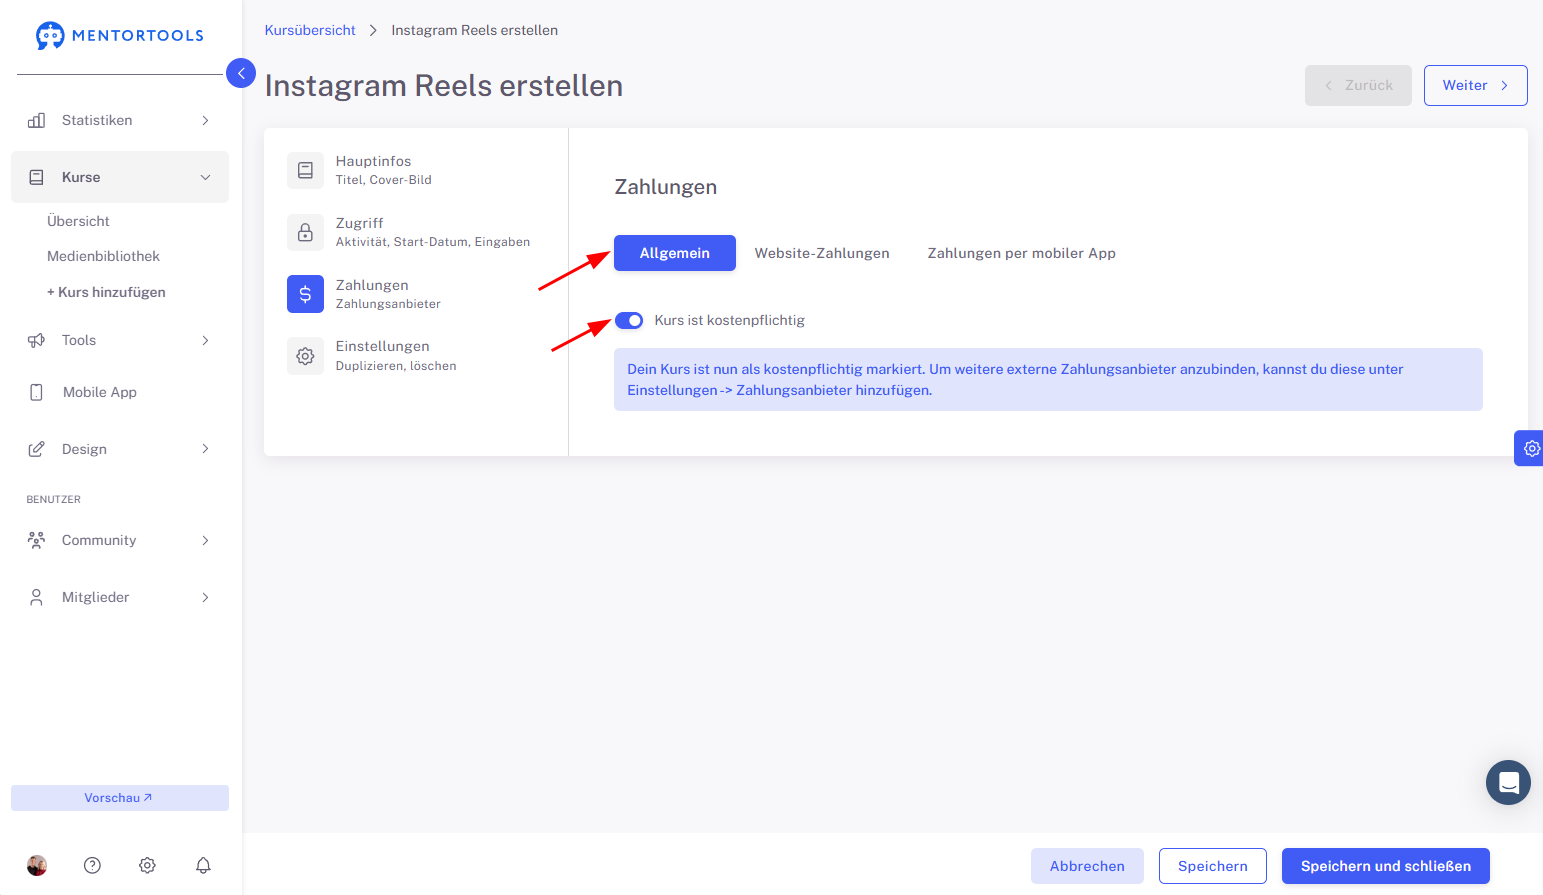Expand the Statistiken menu
This screenshot has height=895, width=1543.
120,120
